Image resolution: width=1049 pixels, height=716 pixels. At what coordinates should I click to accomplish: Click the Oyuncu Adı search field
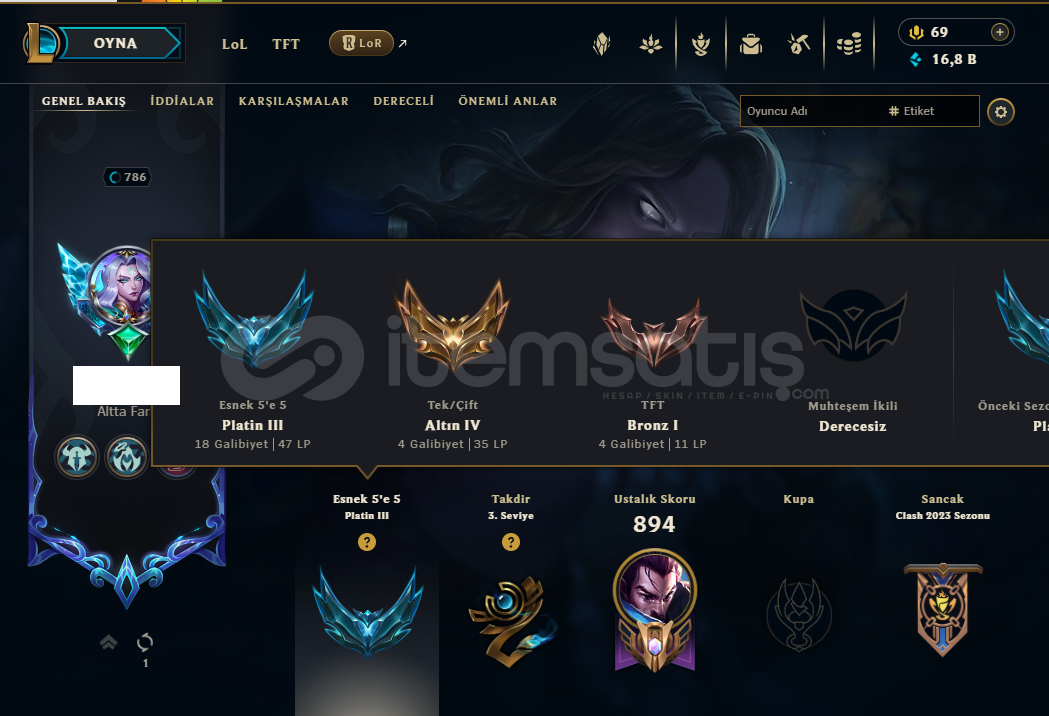pyautogui.click(x=860, y=111)
